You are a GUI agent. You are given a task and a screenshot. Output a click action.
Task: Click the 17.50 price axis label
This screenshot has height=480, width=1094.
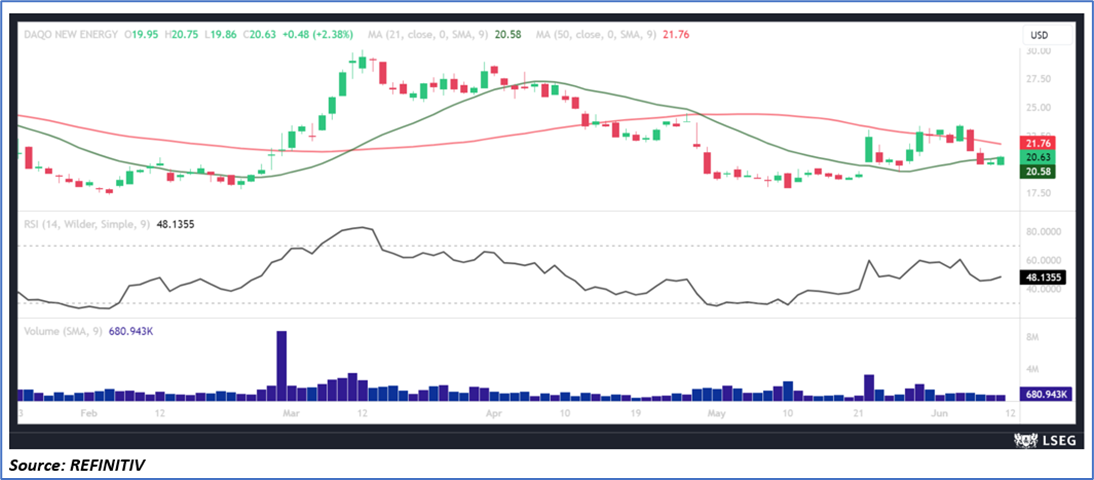(x=1037, y=193)
